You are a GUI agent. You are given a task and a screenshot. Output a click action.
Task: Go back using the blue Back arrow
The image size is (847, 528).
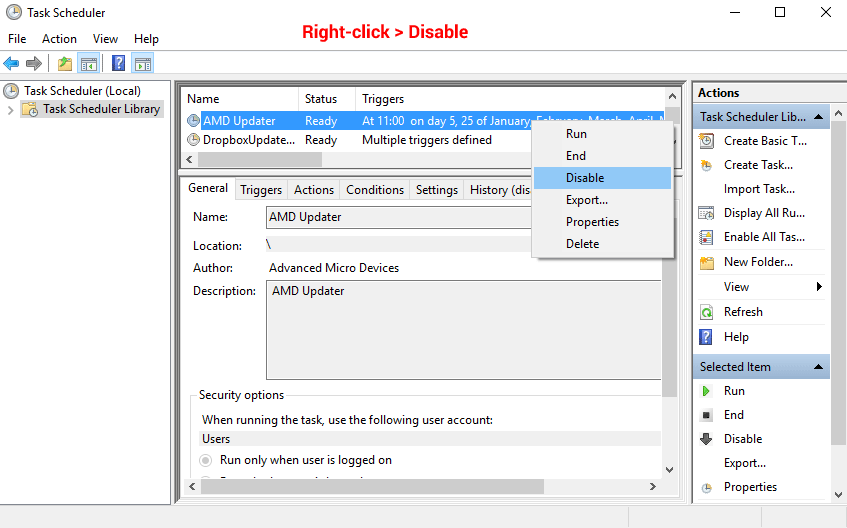click(x=11, y=64)
